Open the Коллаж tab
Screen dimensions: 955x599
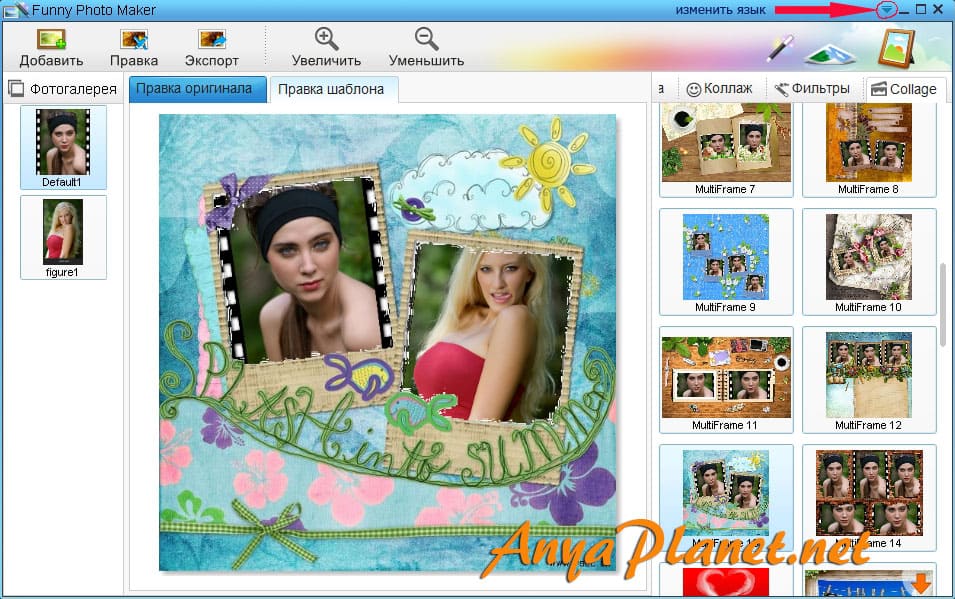[720, 89]
